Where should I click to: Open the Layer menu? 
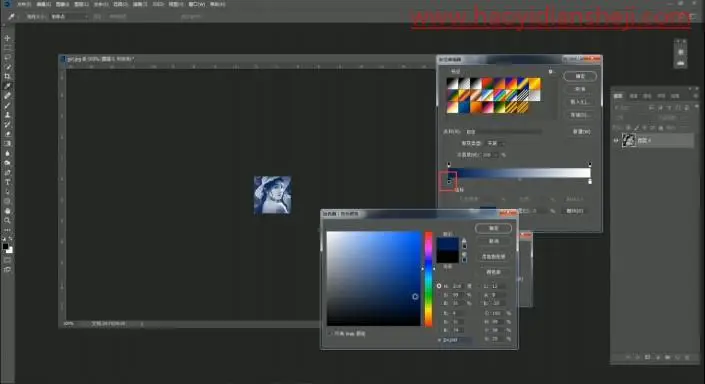(81, 4)
